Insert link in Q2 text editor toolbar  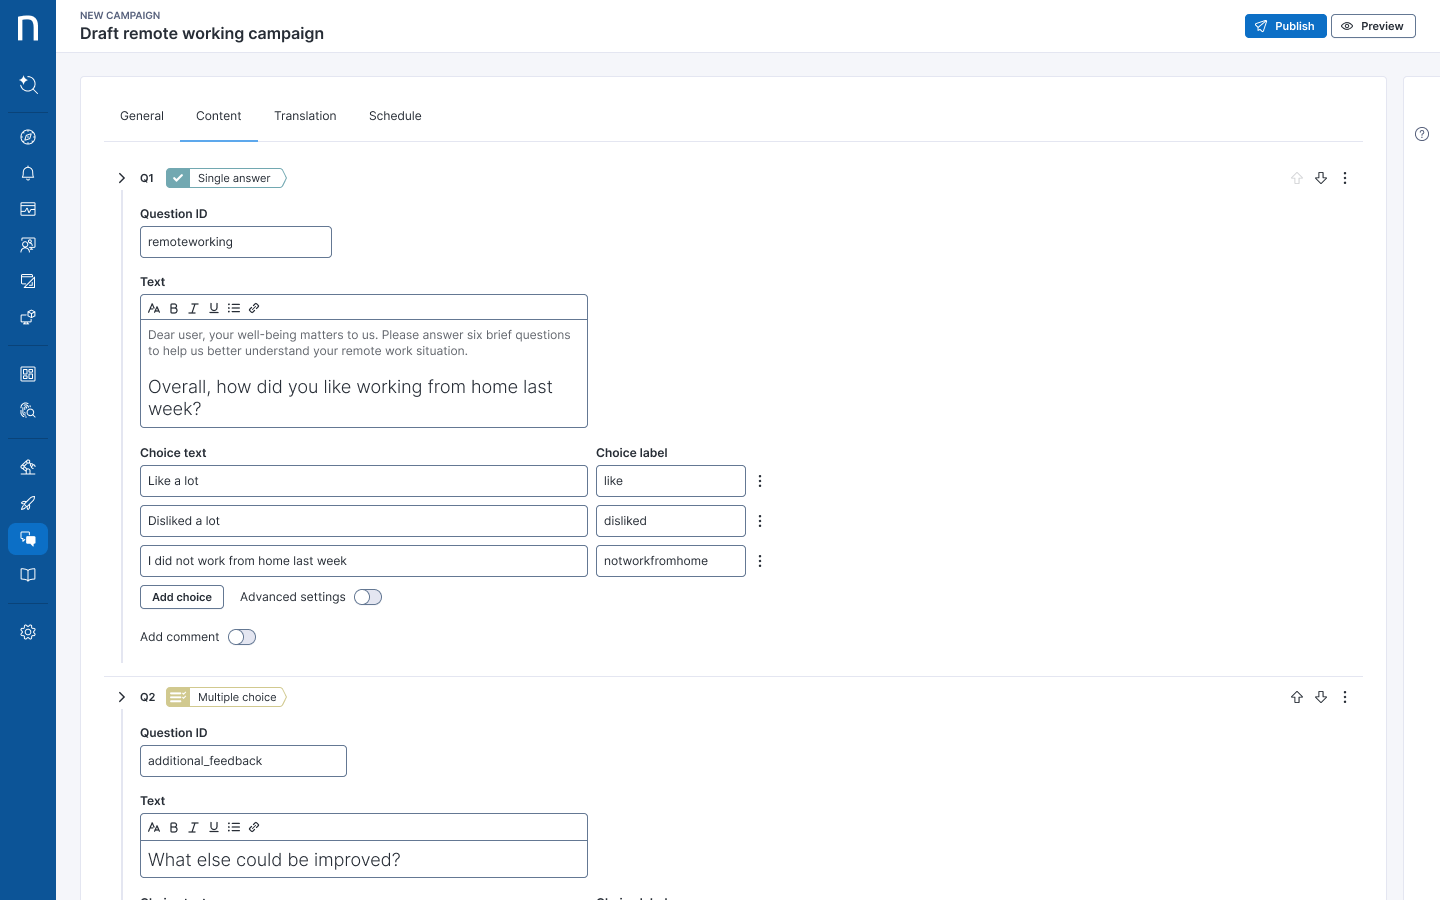click(254, 827)
